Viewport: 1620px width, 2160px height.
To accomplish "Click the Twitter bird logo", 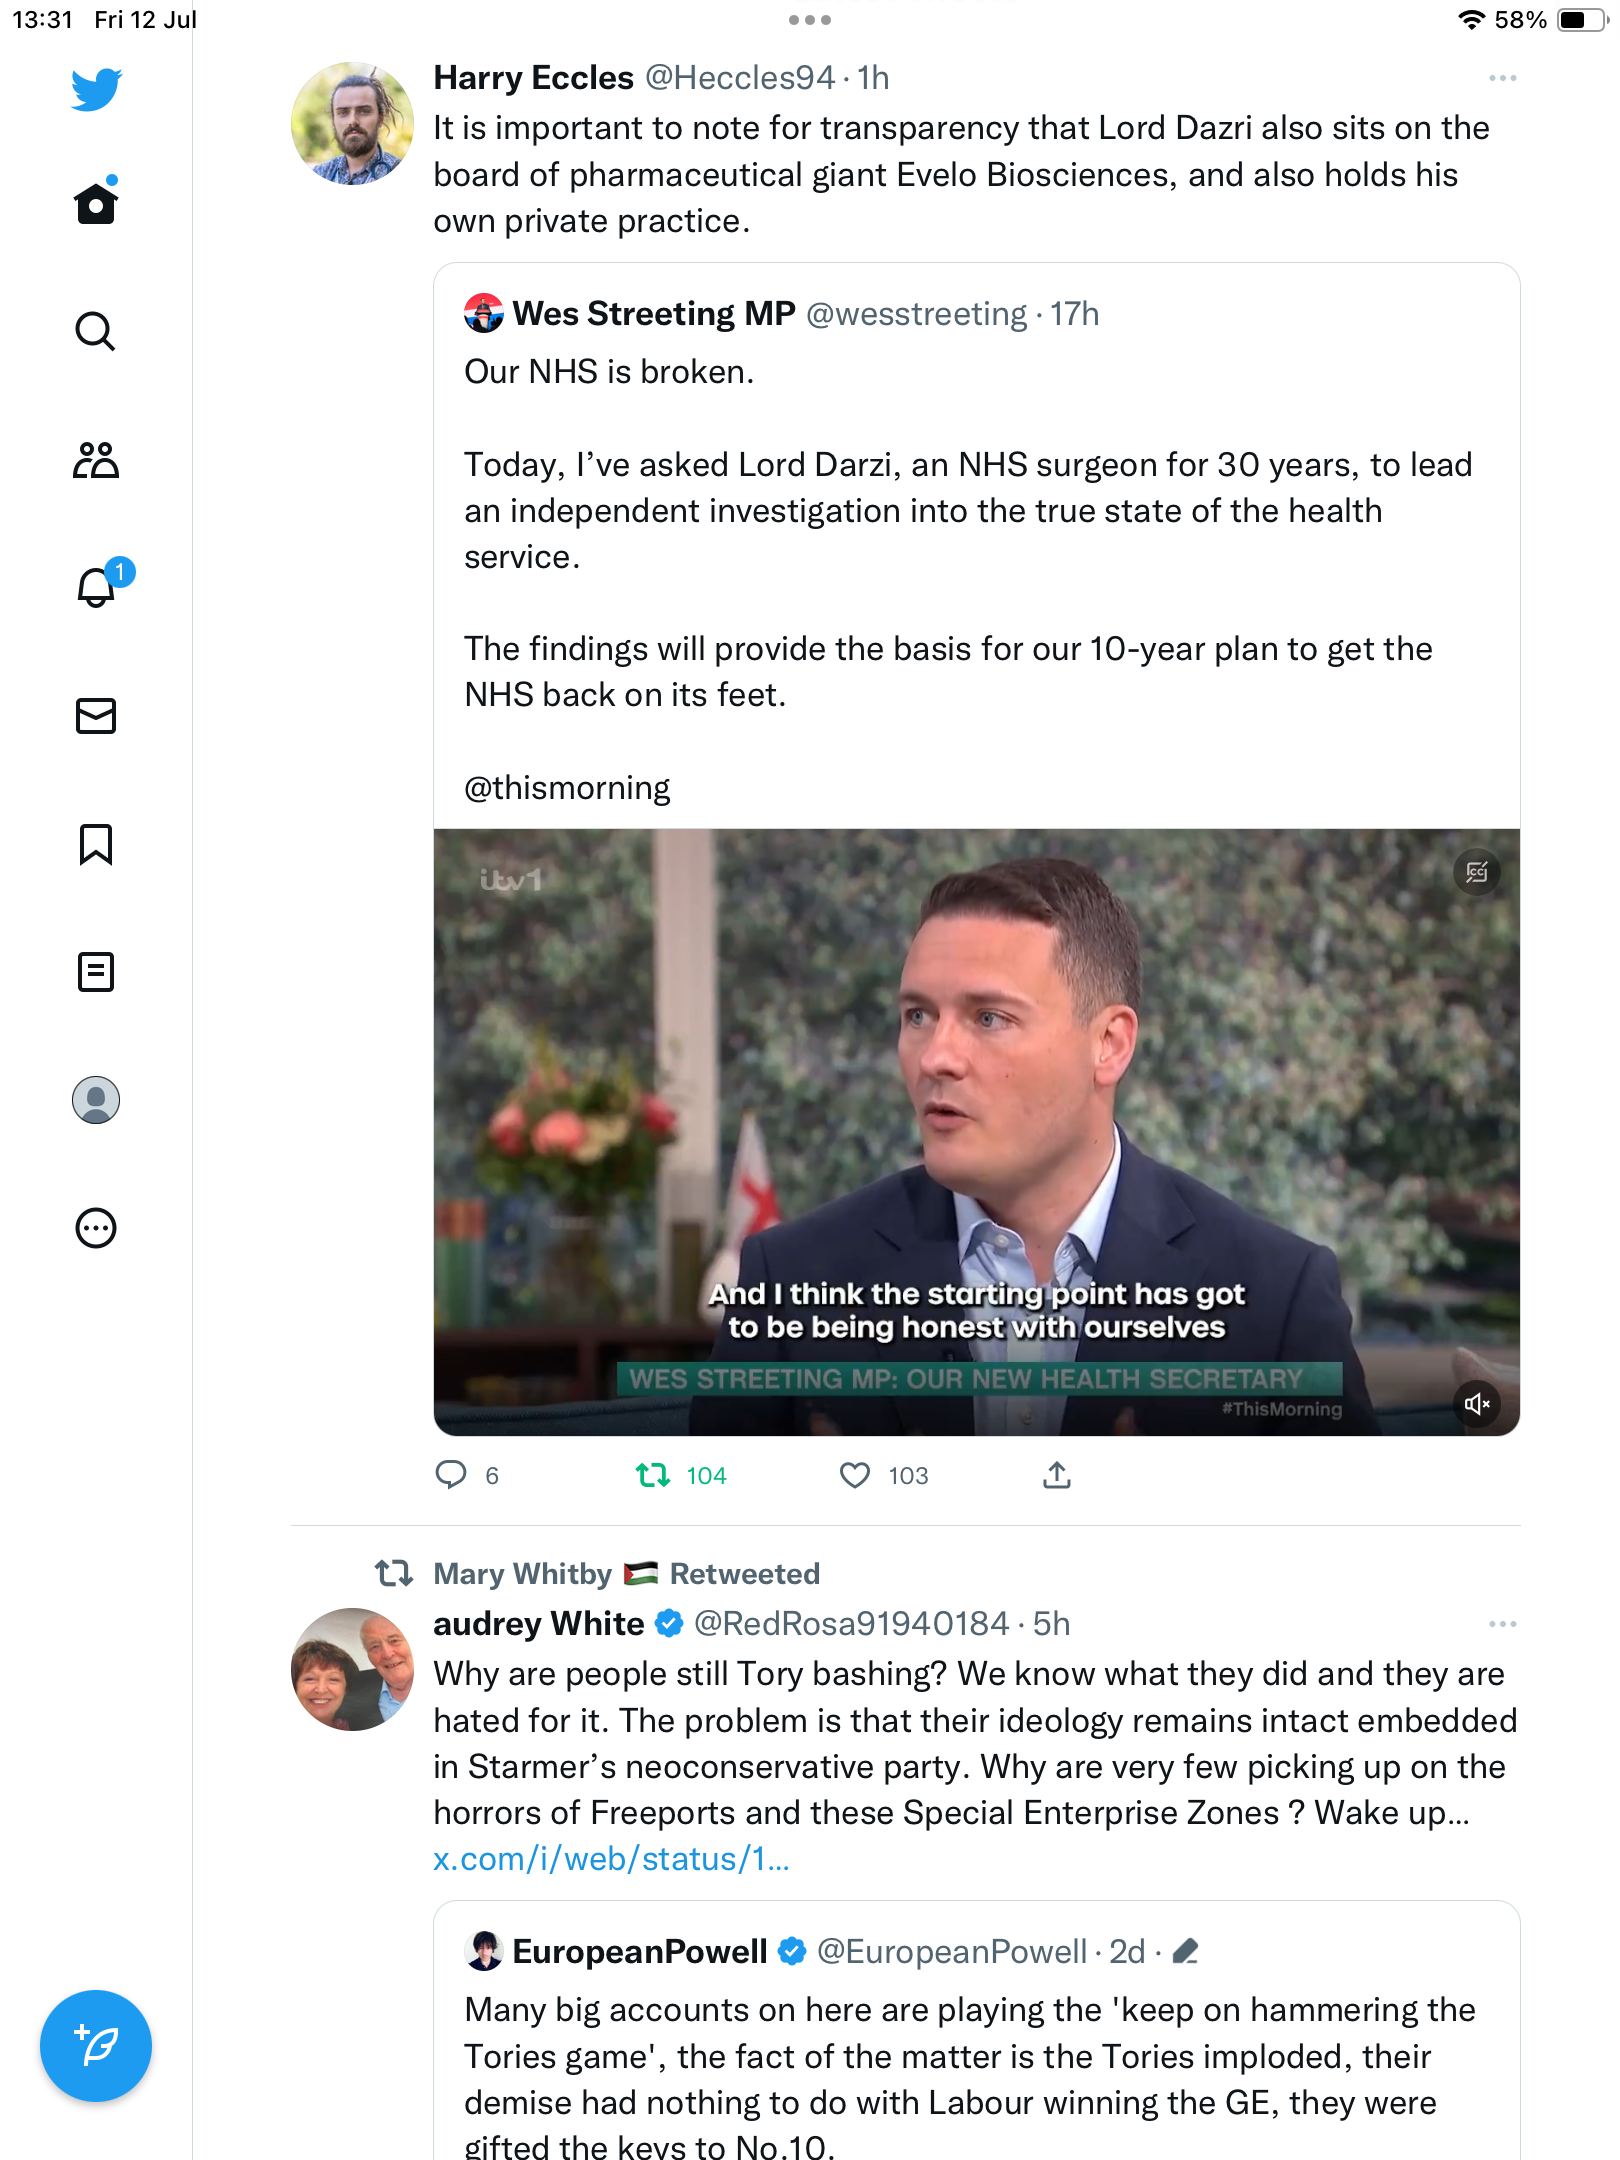I will pyautogui.click(x=96, y=90).
